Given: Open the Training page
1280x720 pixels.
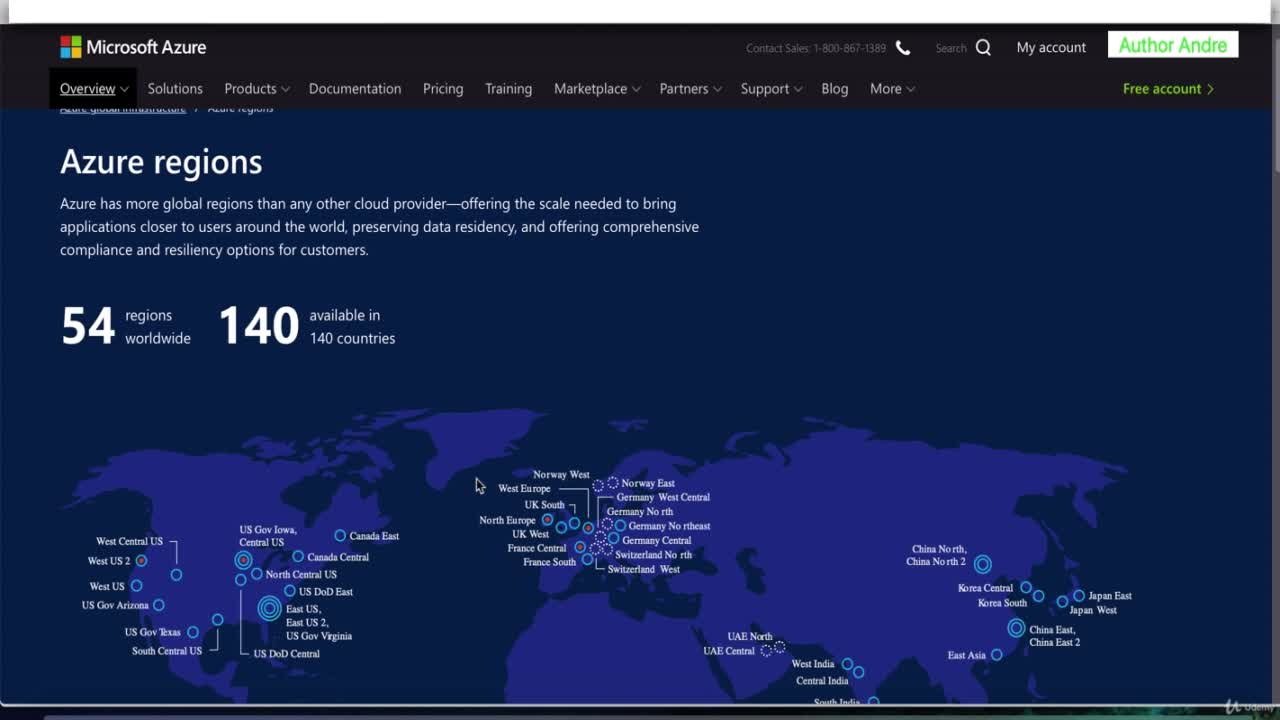Looking at the screenshot, I should point(508,89).
